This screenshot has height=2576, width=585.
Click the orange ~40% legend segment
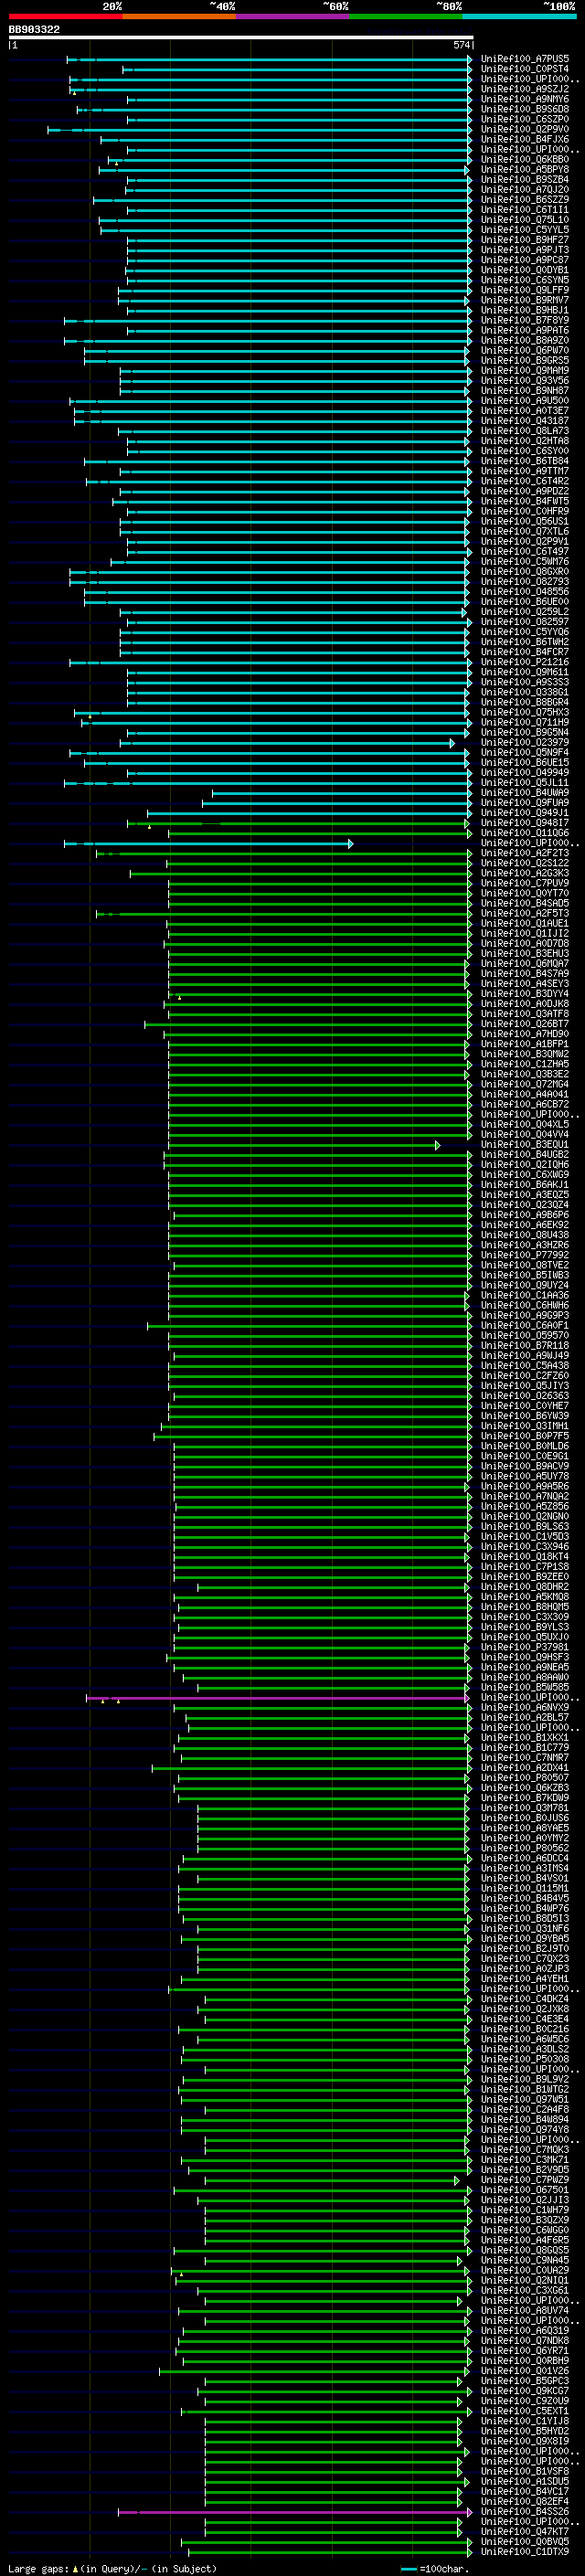(x=179, y=16)
